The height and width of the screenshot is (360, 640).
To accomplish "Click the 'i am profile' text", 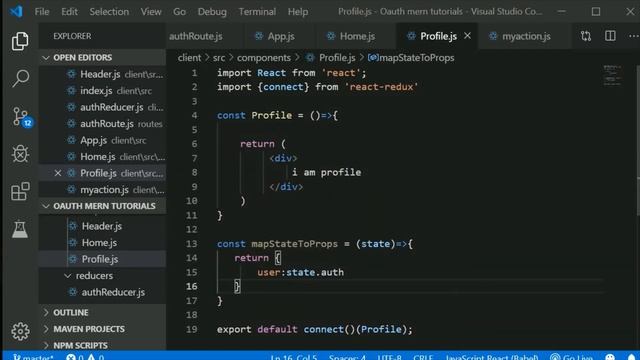I will click(327, 172).
